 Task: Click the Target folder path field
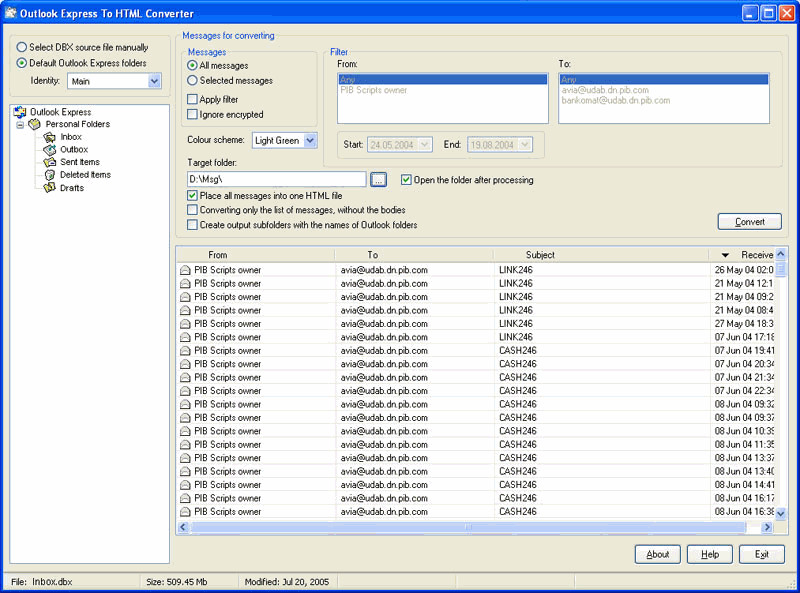(x=277, y=179)
